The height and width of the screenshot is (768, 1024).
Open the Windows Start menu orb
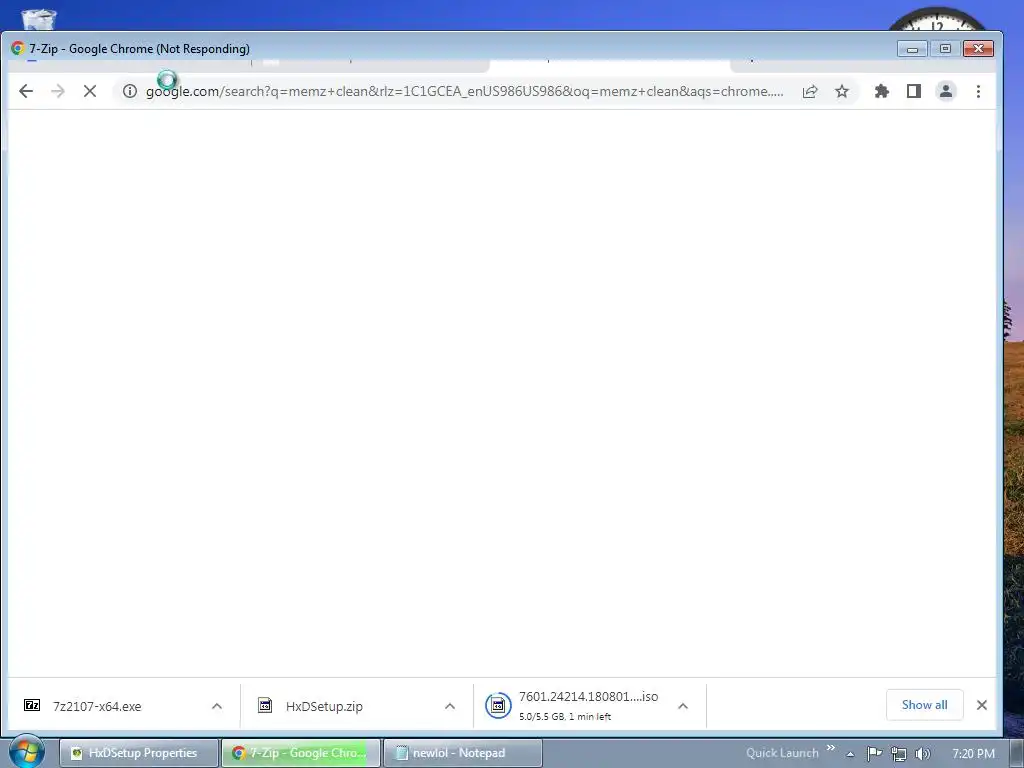[x=26, y=752]
